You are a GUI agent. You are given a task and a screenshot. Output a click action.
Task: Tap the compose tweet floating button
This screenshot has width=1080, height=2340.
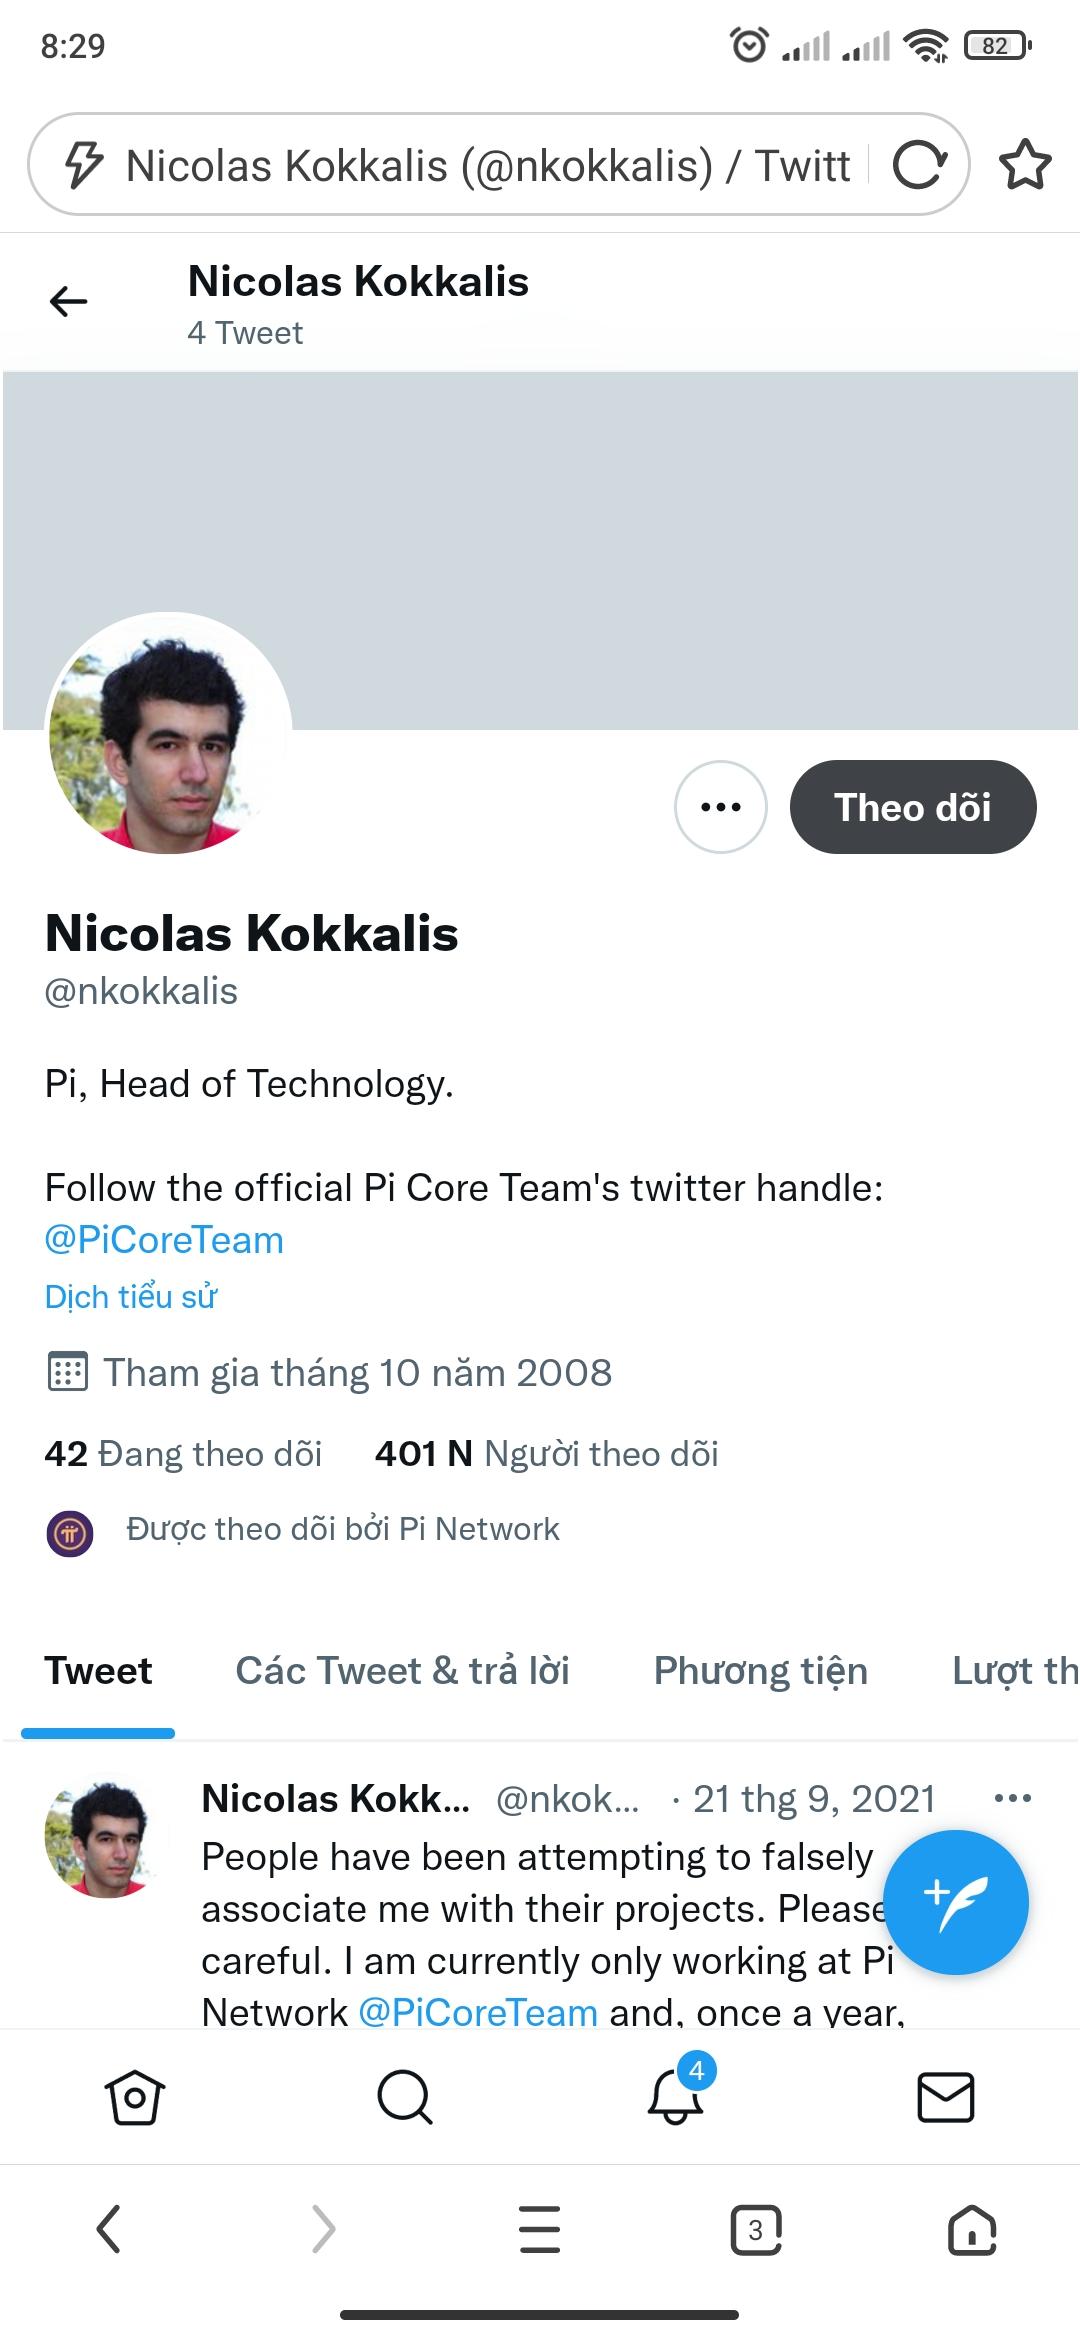[956, 1902]
